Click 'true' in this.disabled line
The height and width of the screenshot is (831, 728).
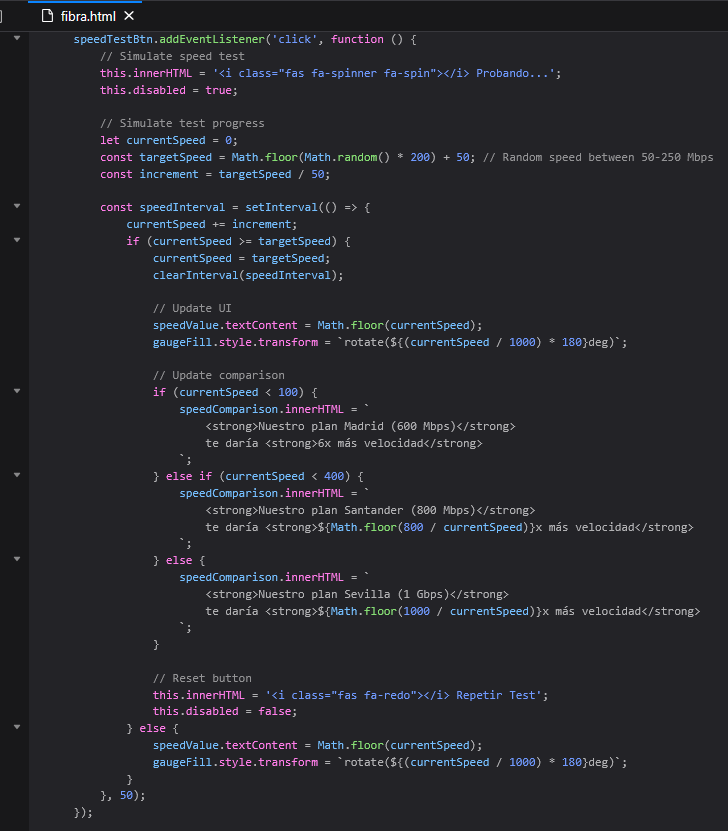click(x=218, y=90)
